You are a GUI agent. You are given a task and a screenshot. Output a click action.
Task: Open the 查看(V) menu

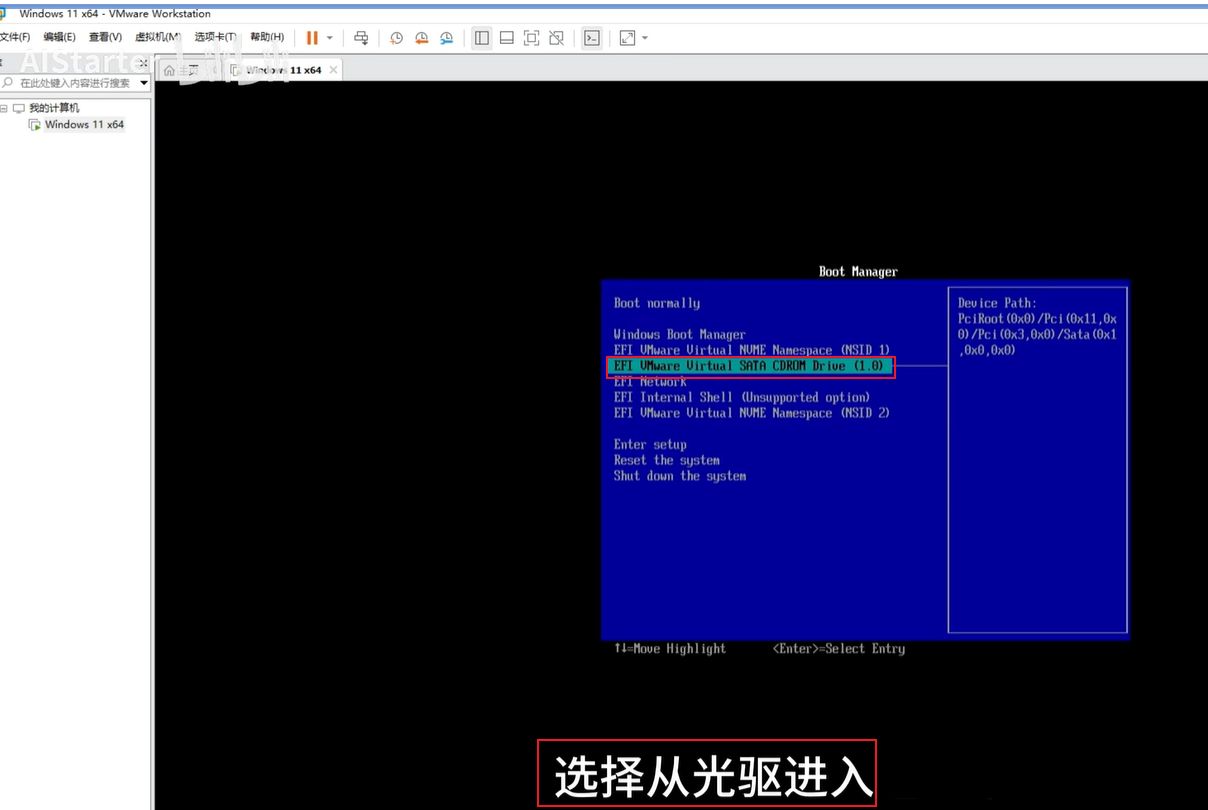(x=104, y=37)
